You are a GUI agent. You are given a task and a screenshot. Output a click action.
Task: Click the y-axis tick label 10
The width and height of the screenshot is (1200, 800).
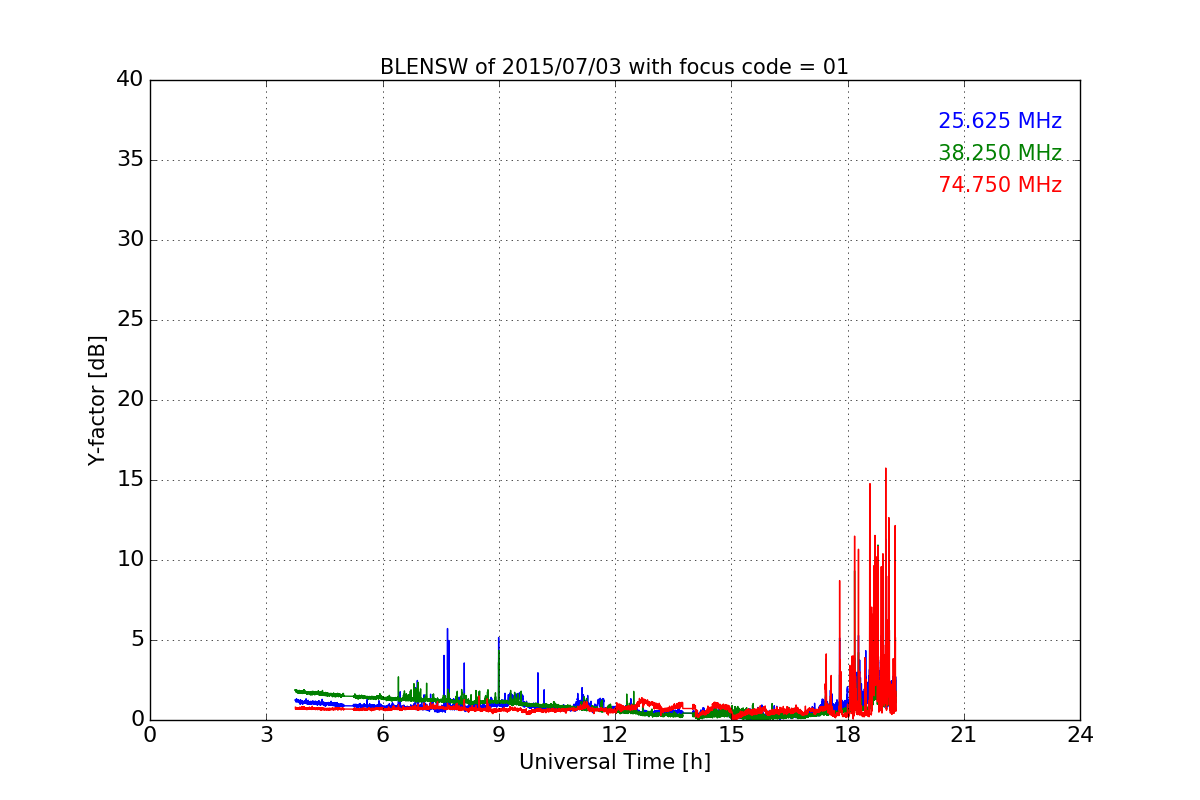tap(130, 560)
